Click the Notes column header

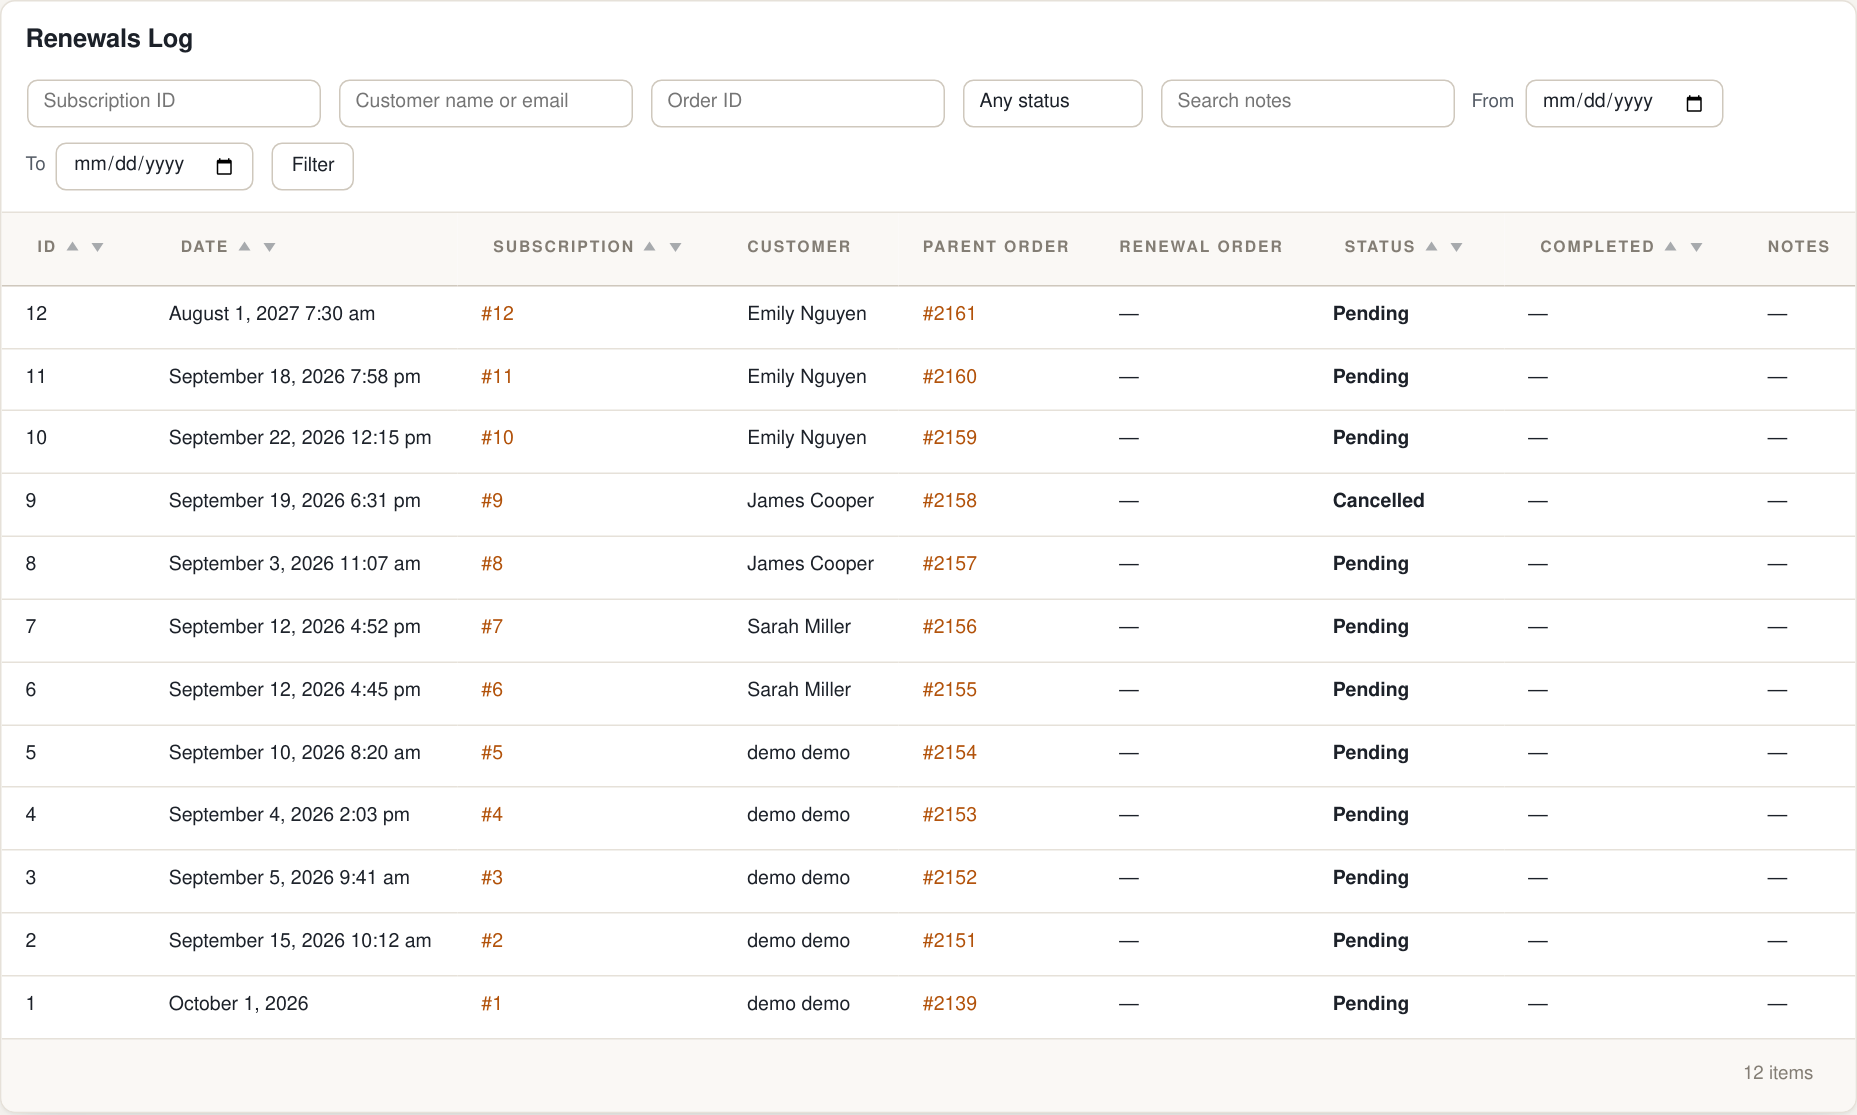[1798, 247]
